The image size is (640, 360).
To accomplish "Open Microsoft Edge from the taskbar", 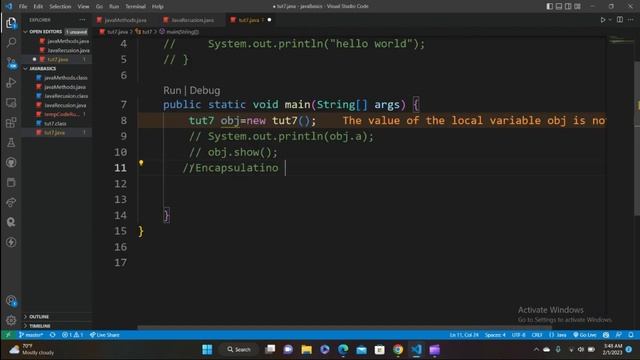I will pyautogui.click(x=343, y=349).
